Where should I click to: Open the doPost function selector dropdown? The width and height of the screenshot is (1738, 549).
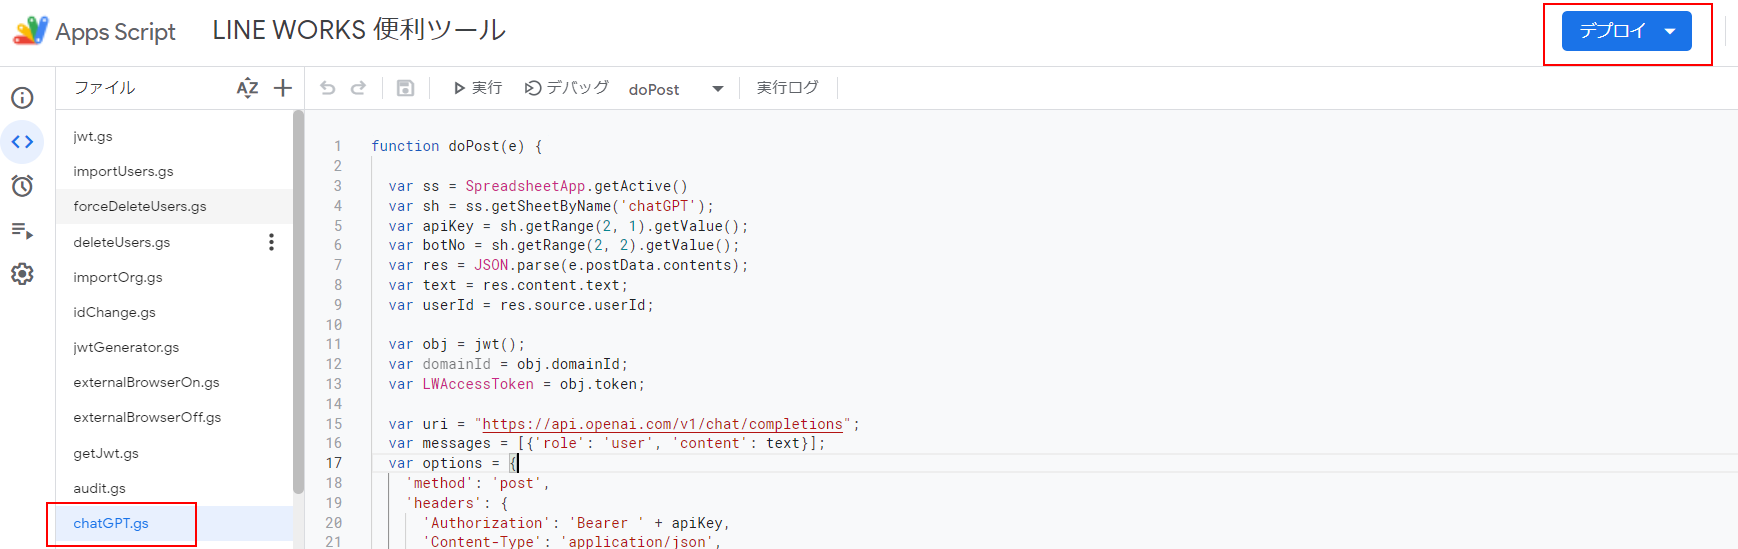point(676,89)
